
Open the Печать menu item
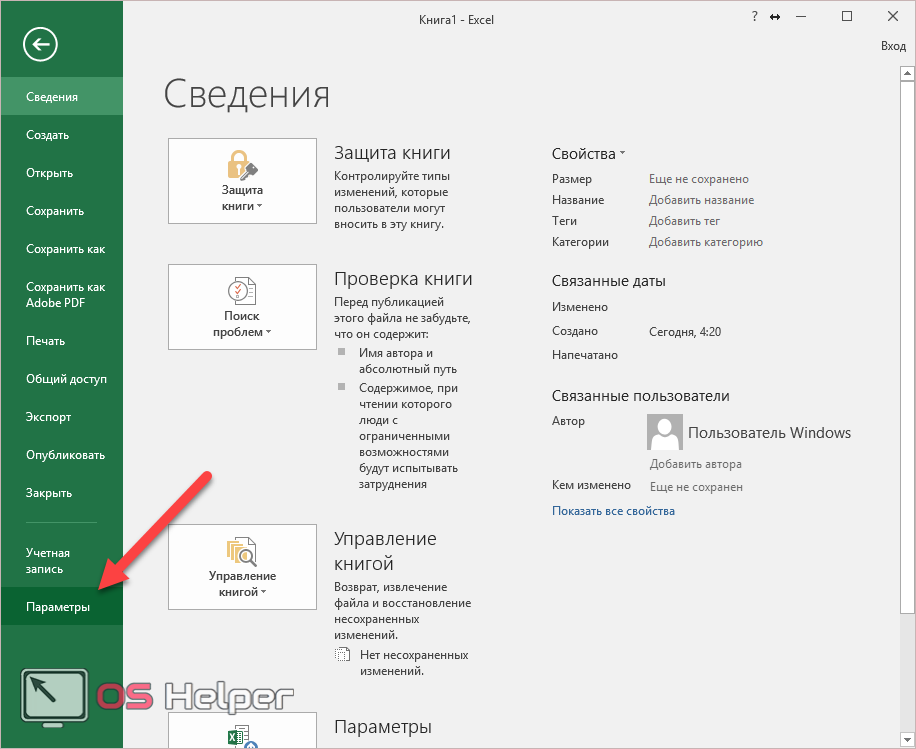click(46, 341)
